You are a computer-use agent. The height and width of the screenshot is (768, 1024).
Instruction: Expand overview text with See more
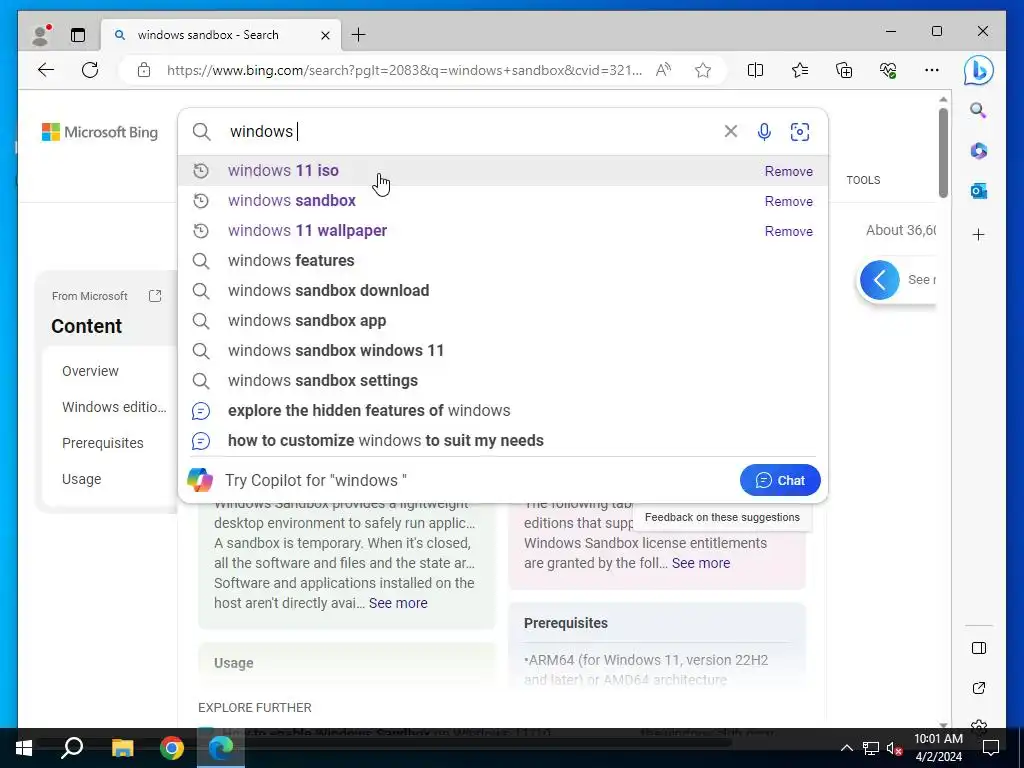click(398, 603)
